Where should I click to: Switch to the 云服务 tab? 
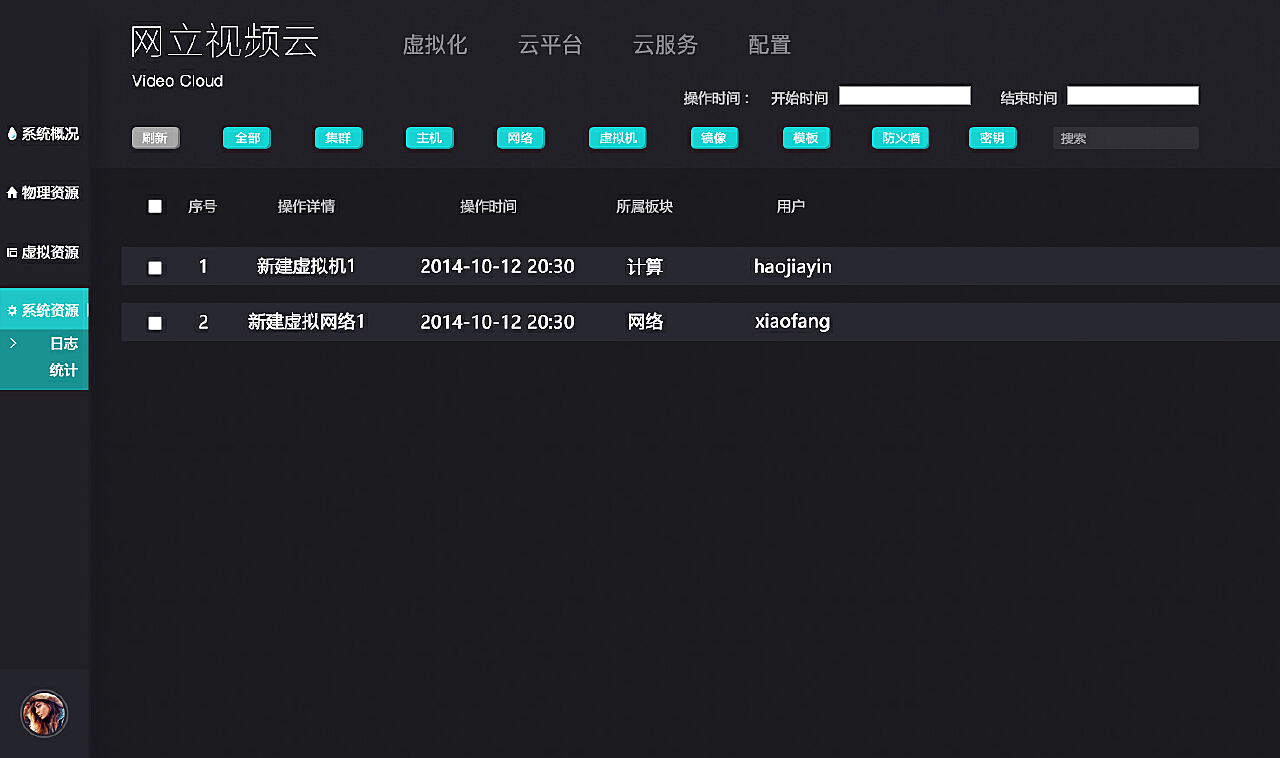[666, 45]
